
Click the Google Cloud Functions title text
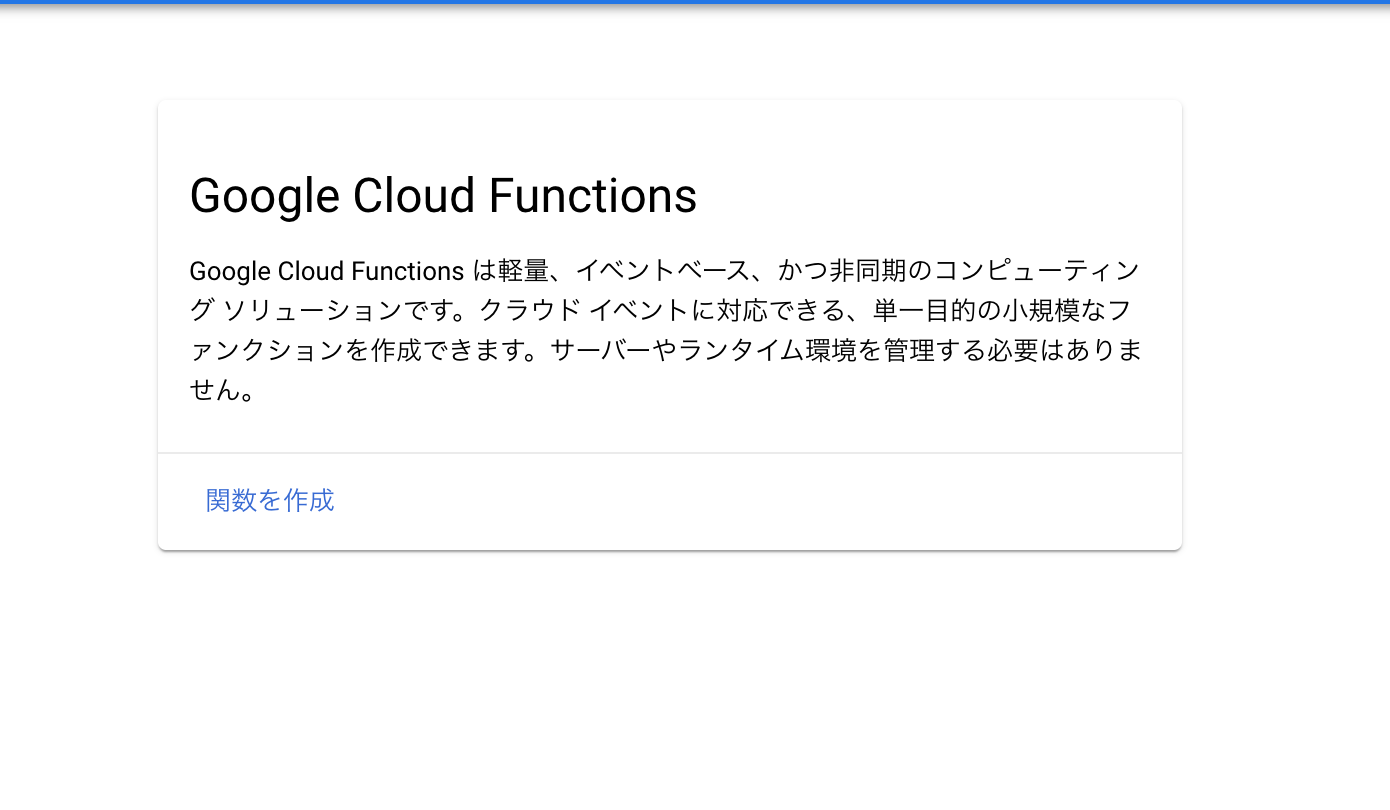(x=443, y=195)
